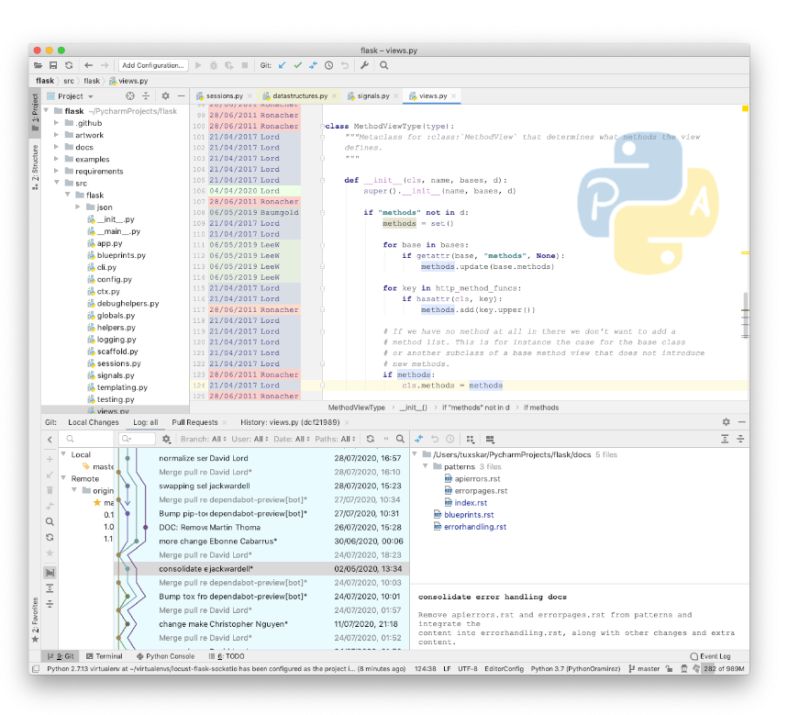
Task: Collapse the Local branches node
Action: [x=64, y=454]
